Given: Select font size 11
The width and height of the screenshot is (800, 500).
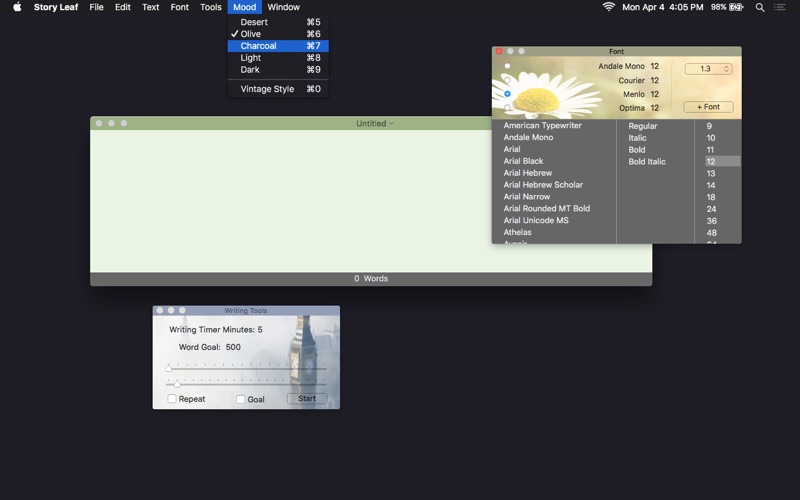Looking at the screenshot, I should point(710,149).
